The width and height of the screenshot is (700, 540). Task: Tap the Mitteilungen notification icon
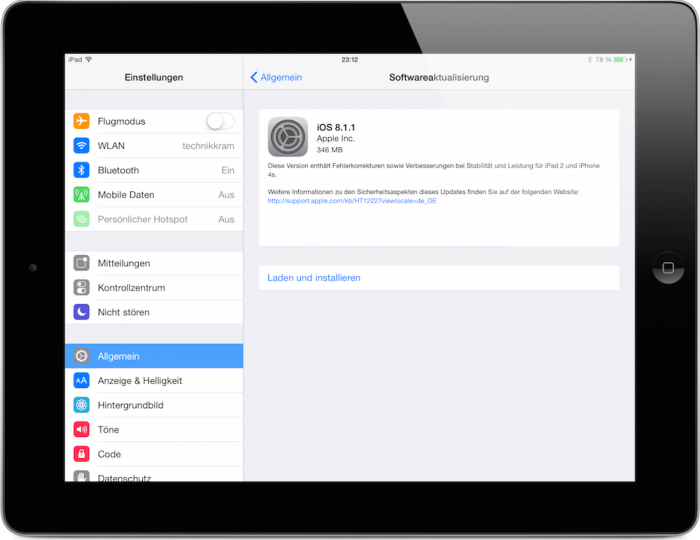pos(82,263)
